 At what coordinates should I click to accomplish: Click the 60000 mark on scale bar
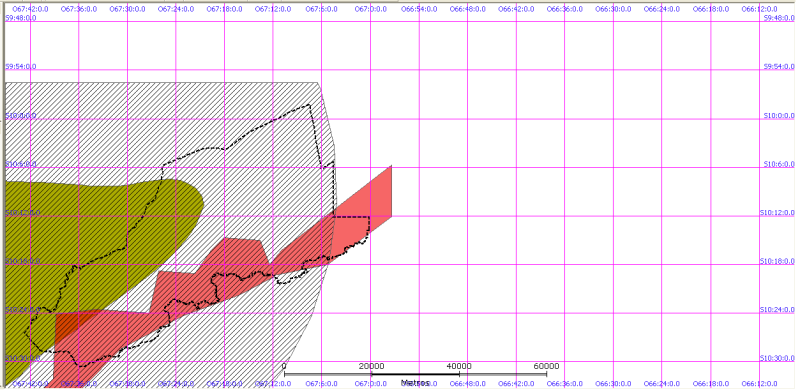click(547, 367)
